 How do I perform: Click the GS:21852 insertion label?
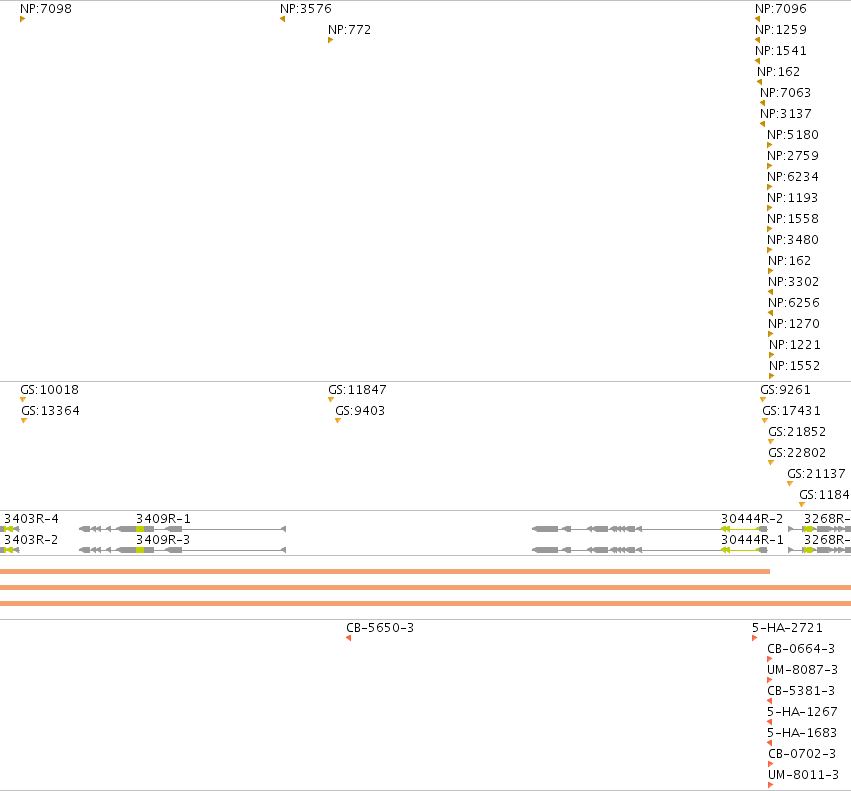point(797,432)
